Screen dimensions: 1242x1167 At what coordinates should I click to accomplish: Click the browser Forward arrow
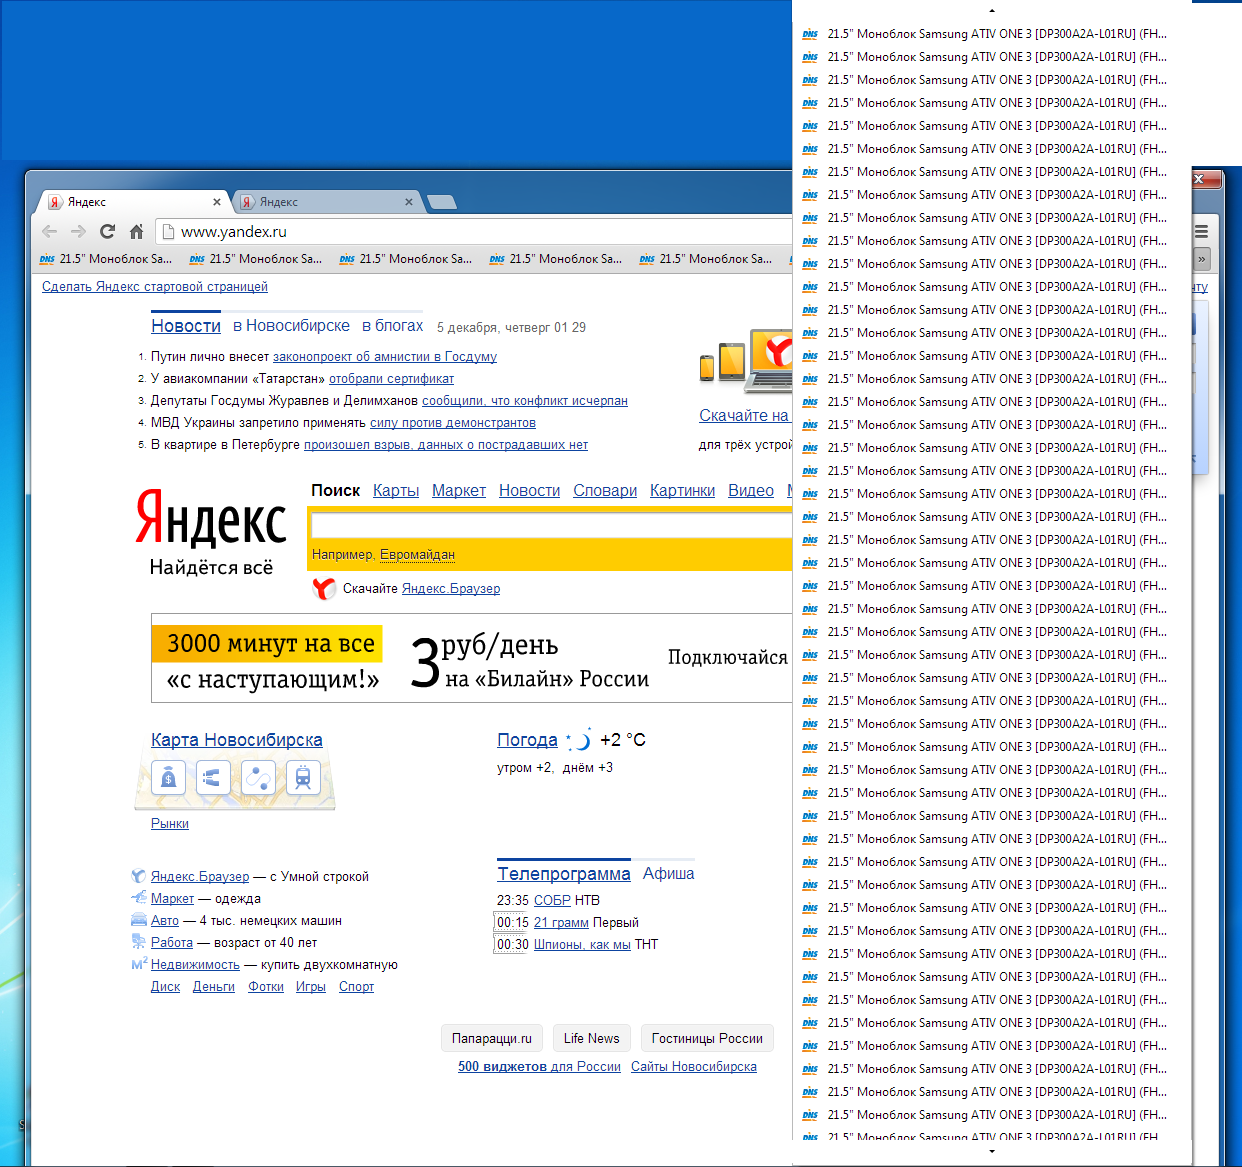(79, 232)
